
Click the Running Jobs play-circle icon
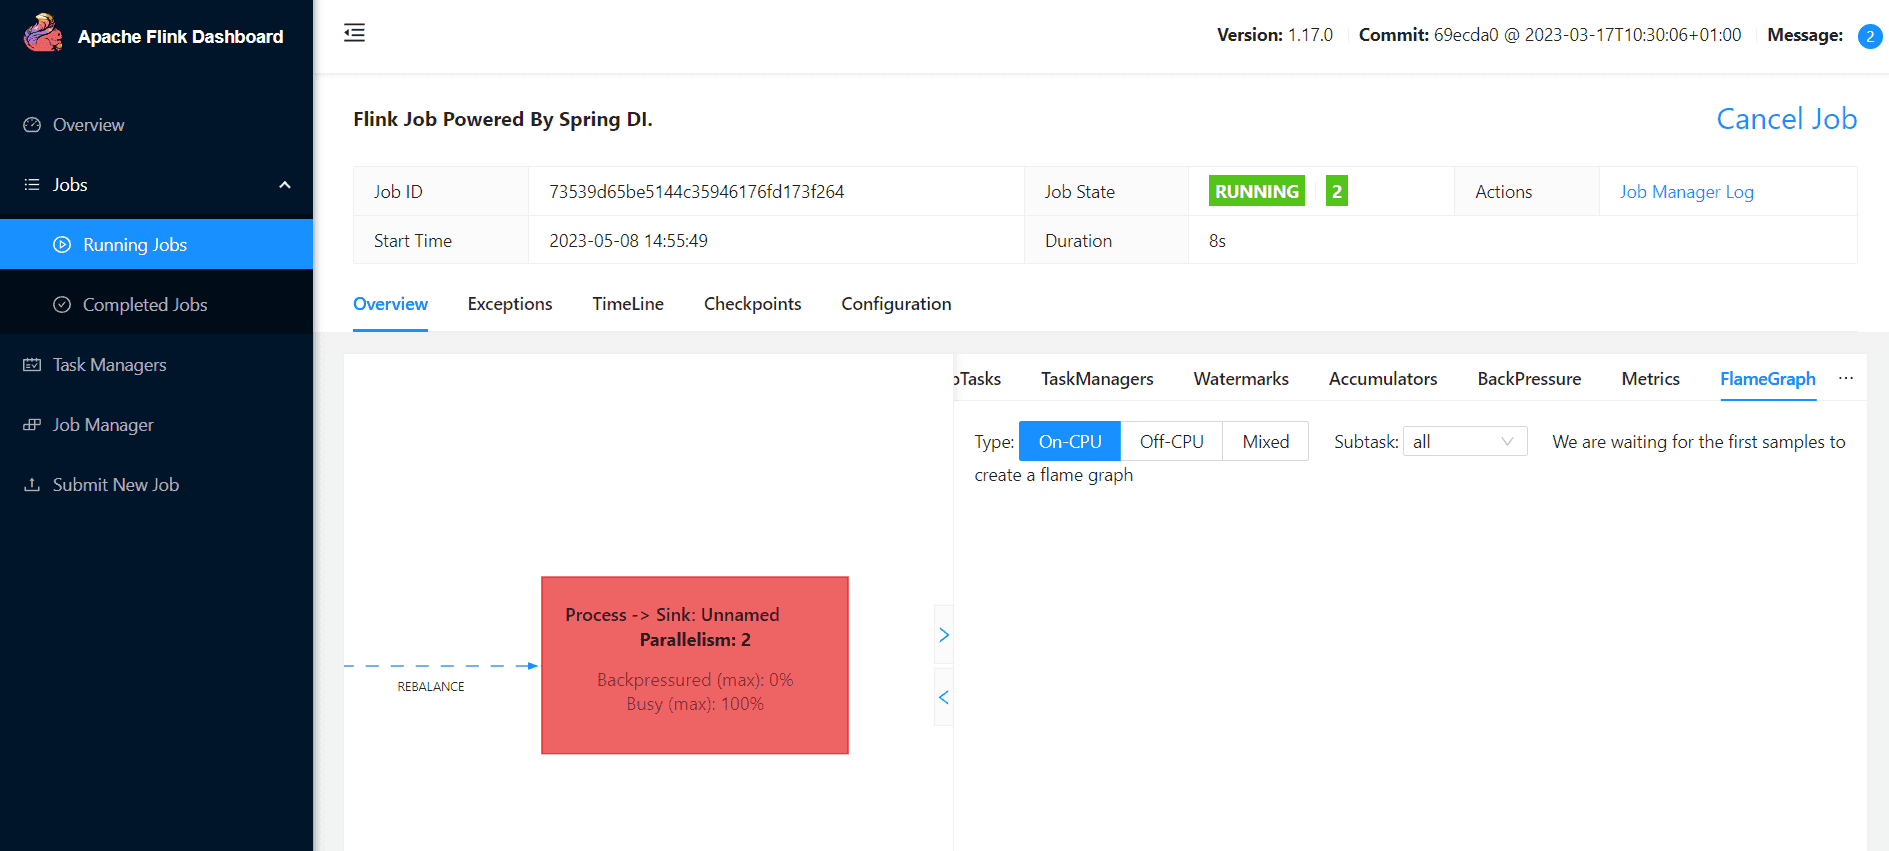point(62,245)
